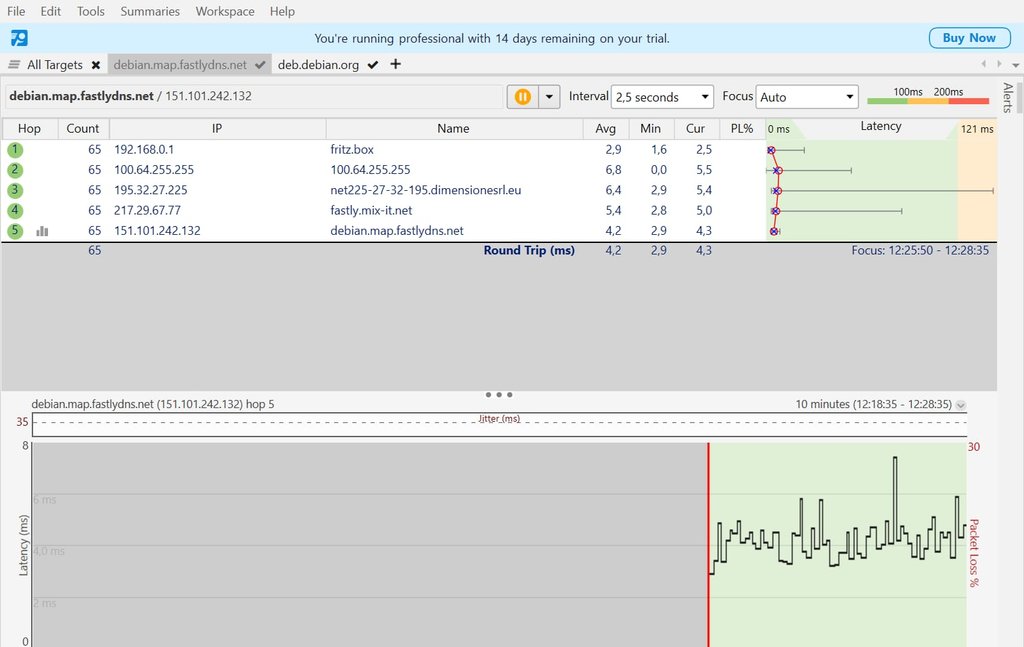Viewport: 1024px width, 647px height.
Task: Toggle timeline graph icon for hop 5
Action: tap(43, 231)
